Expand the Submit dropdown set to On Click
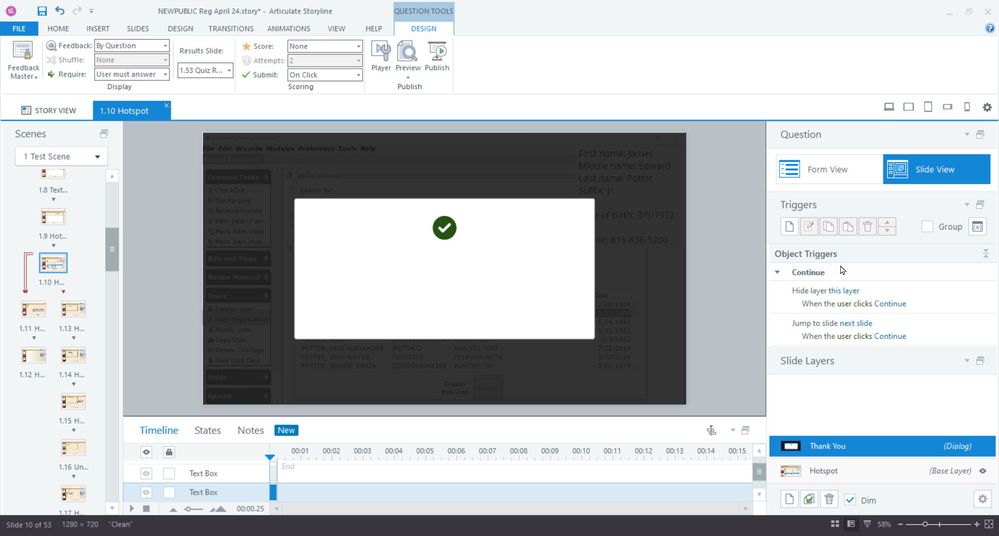 coord(324,75)
